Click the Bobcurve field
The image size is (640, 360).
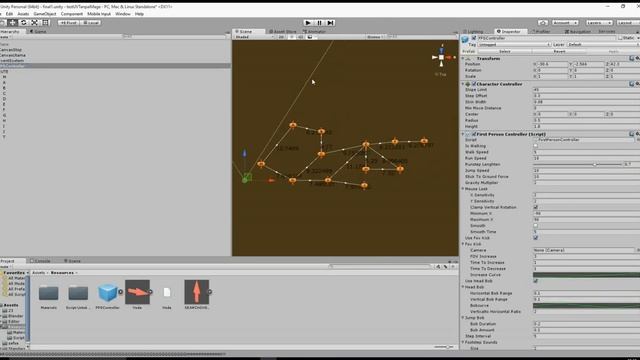tap(587, 305)
